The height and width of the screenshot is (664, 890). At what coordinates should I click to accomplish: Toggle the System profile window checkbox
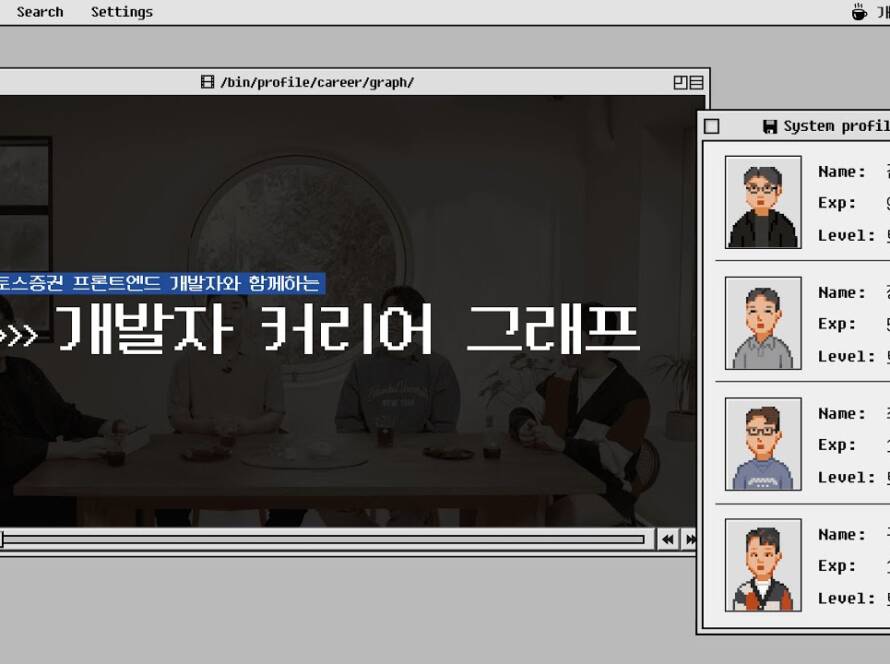(712, 126)
